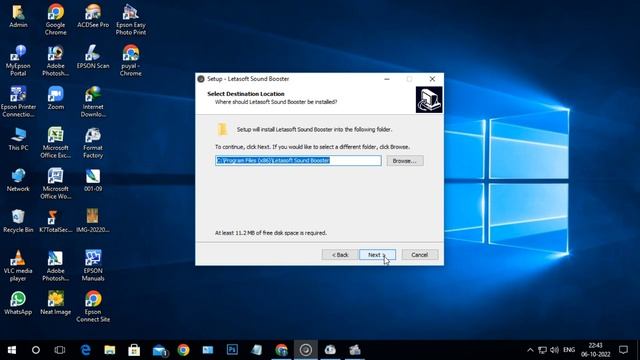Open the volume control tray icon

(x=554, y=350)
